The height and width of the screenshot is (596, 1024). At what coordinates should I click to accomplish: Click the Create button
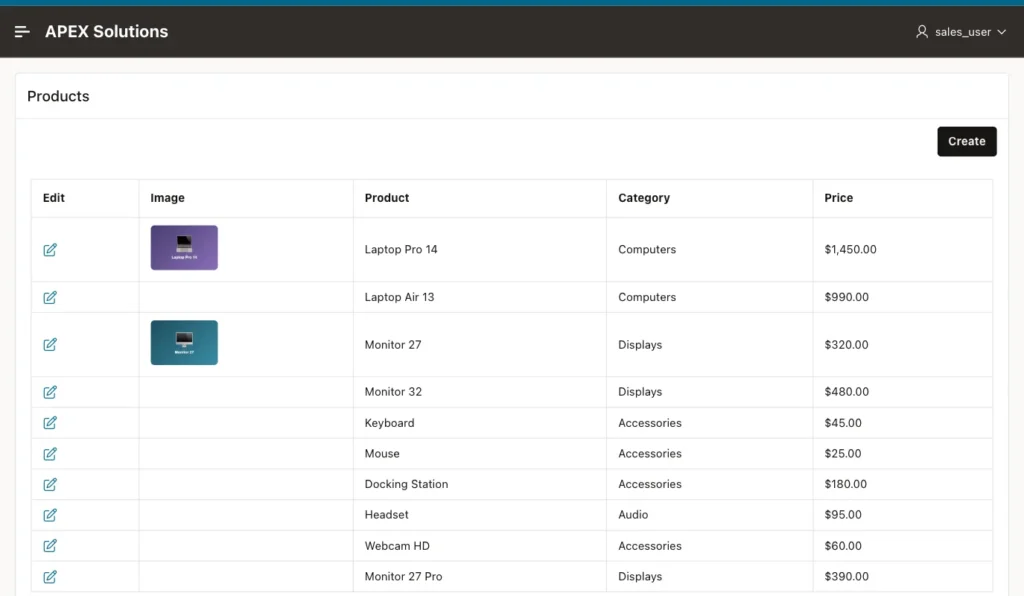click(x=967, y=141)
